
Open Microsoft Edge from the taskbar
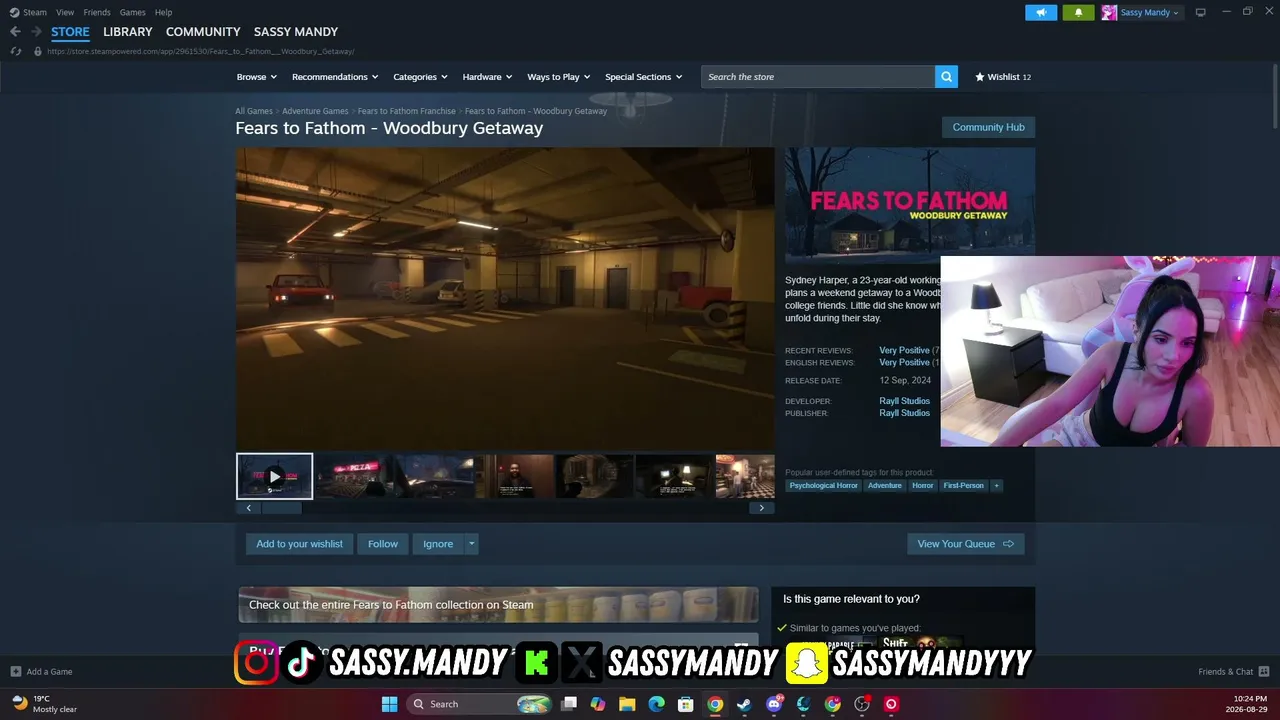click(656, 704)
